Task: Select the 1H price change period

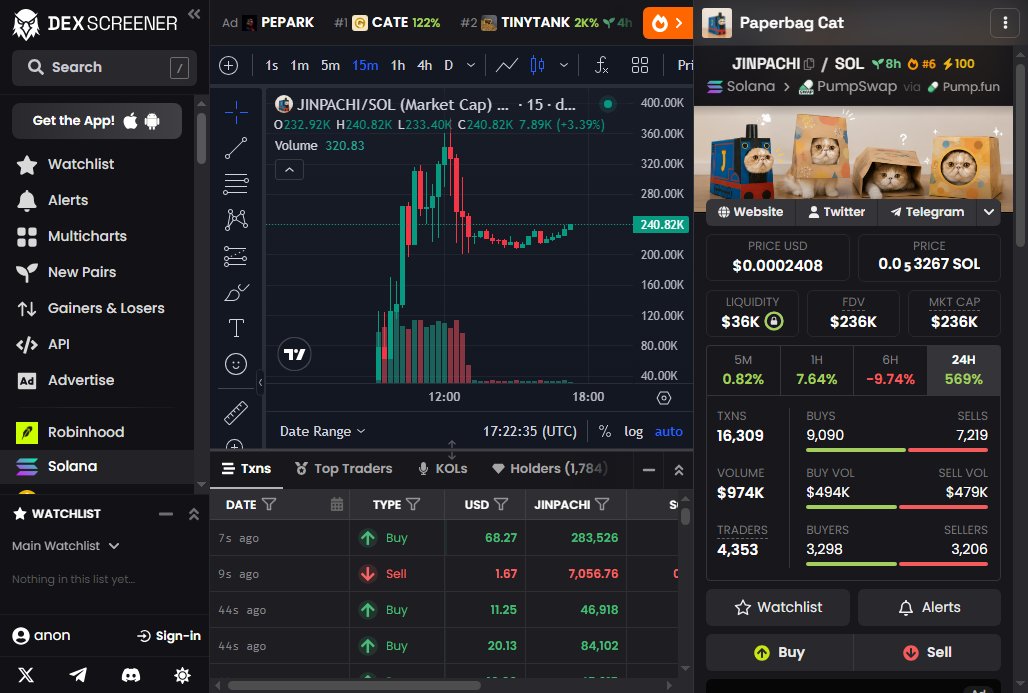Action: (816, 370)
